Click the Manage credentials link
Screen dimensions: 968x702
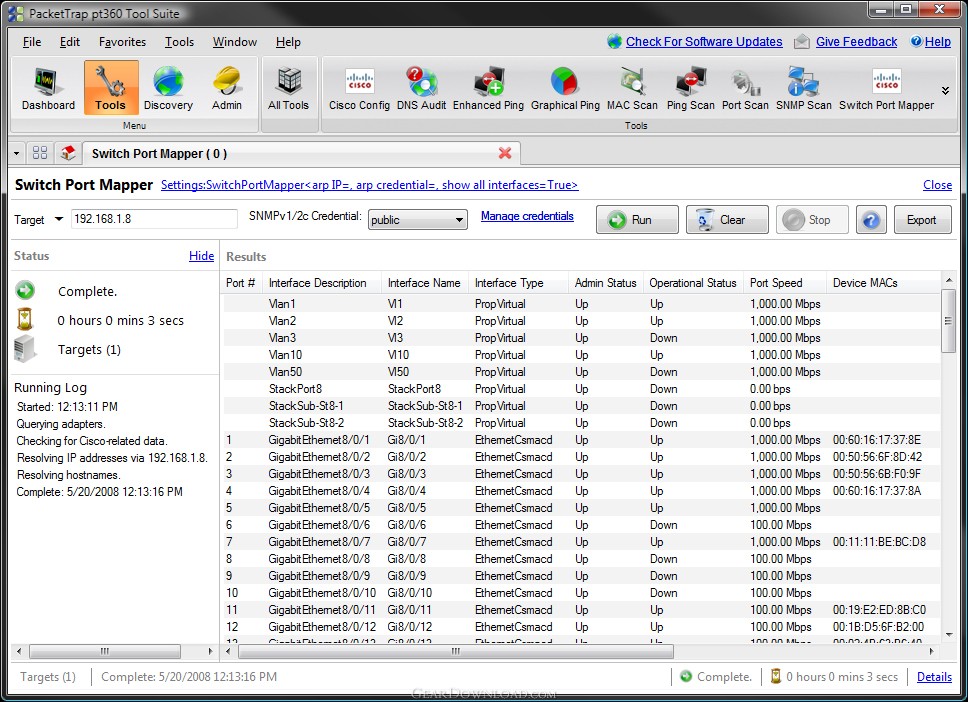point(527,216)
